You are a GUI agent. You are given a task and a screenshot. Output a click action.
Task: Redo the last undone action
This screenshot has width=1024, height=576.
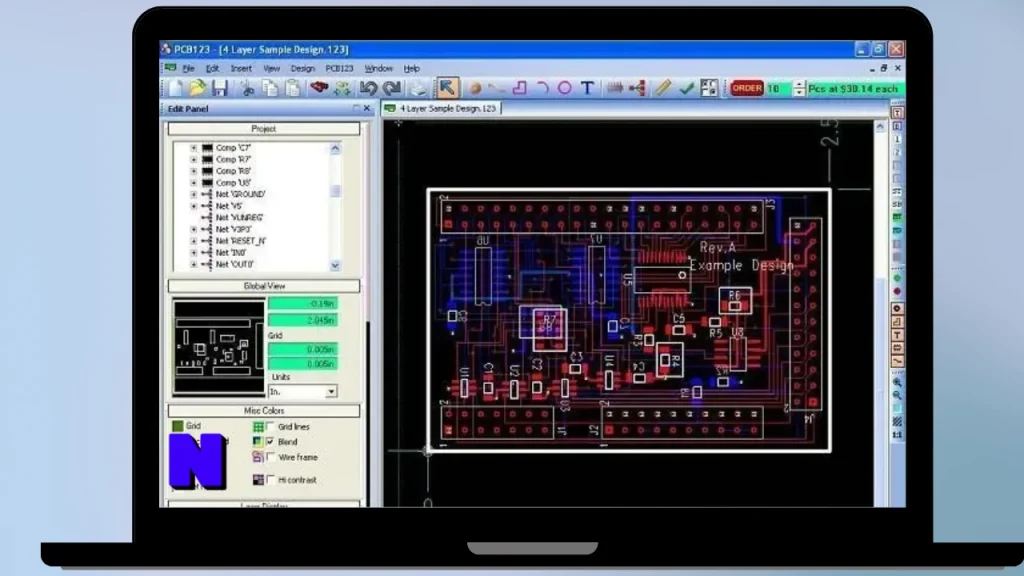392,88
